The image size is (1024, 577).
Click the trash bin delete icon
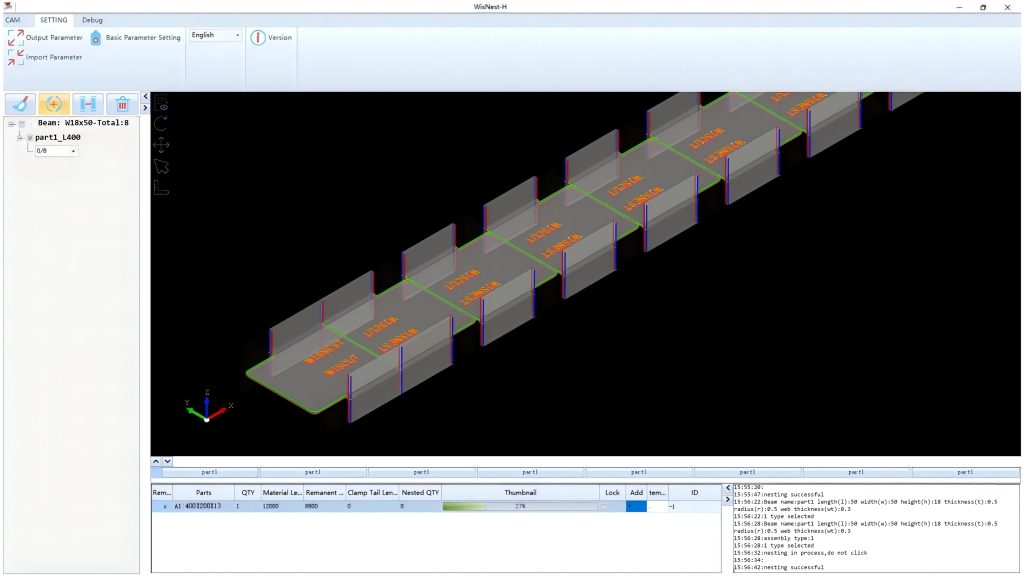121,104
